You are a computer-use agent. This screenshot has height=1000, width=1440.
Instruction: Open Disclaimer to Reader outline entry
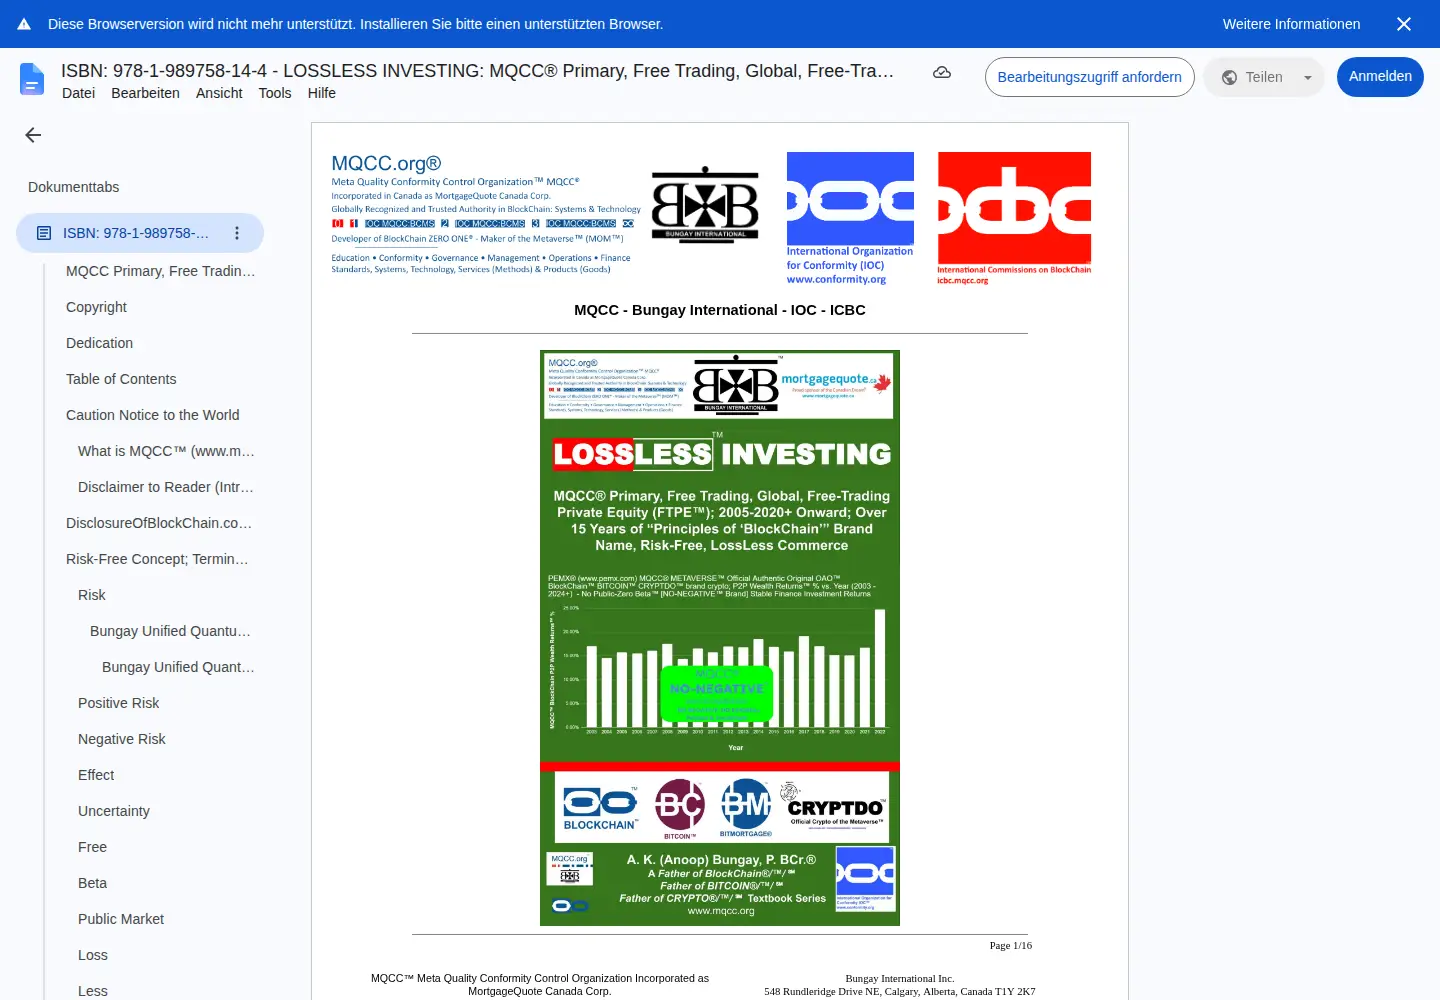[166, 487]
